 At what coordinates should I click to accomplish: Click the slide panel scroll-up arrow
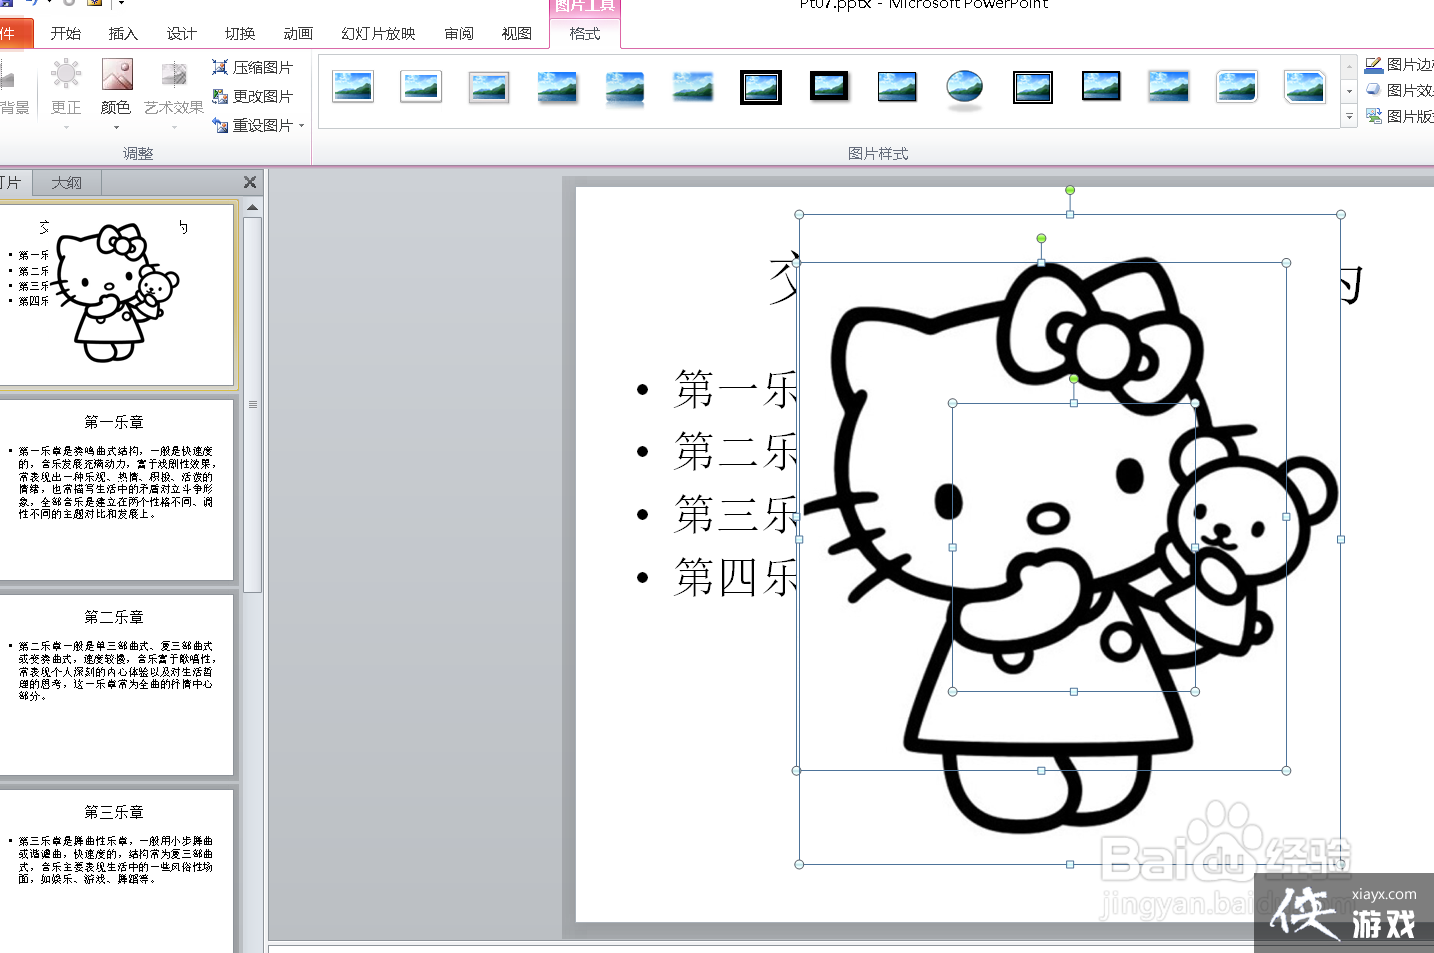pyautogui.click(x=253, y=207)
